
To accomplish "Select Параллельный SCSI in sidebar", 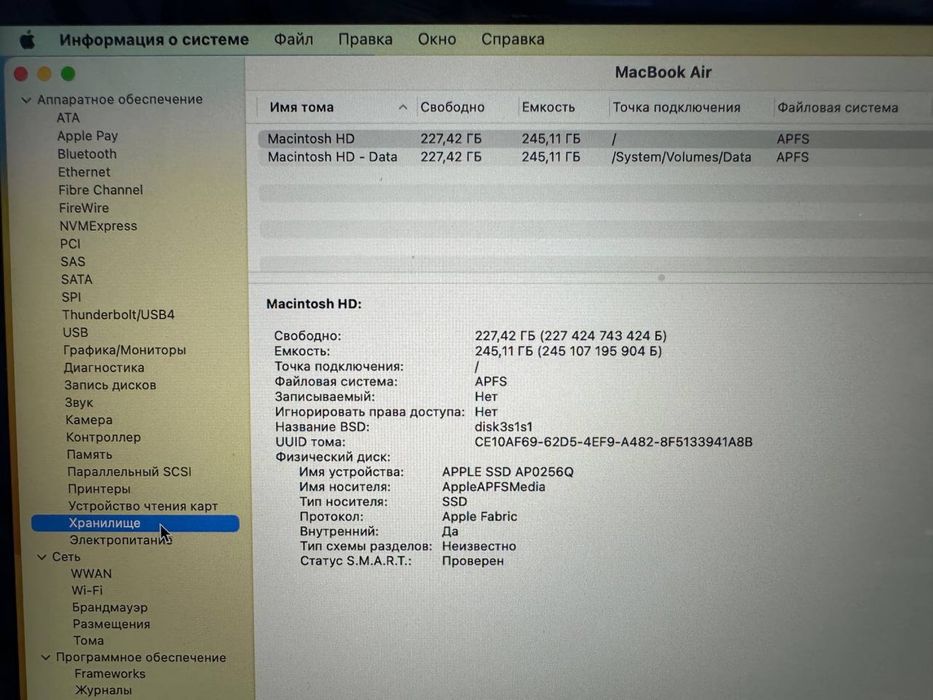I will (129, 471).
